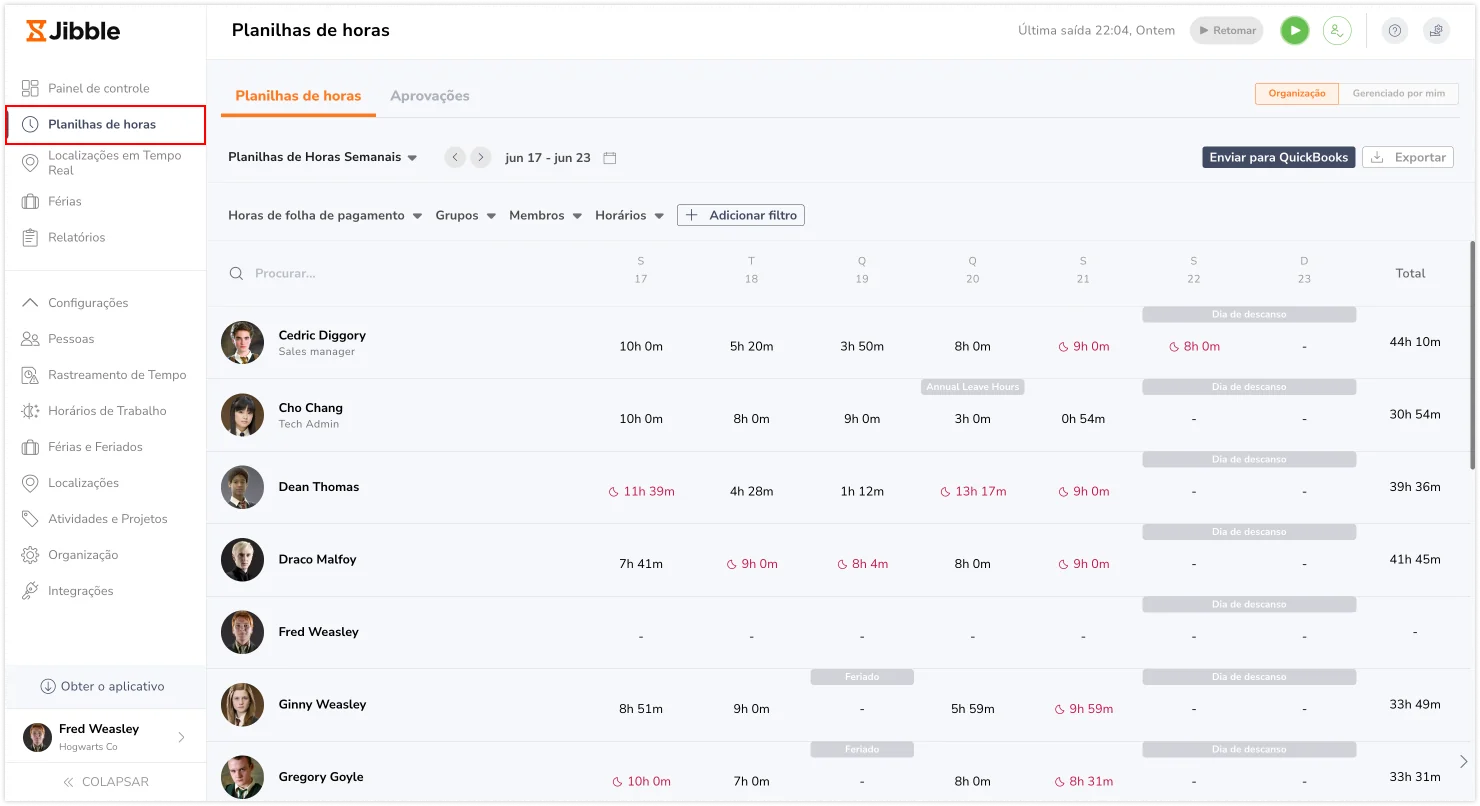Go to previous week arrow
The height and width of the screenshot is (806, 1480).
click(x=455, y=158)
